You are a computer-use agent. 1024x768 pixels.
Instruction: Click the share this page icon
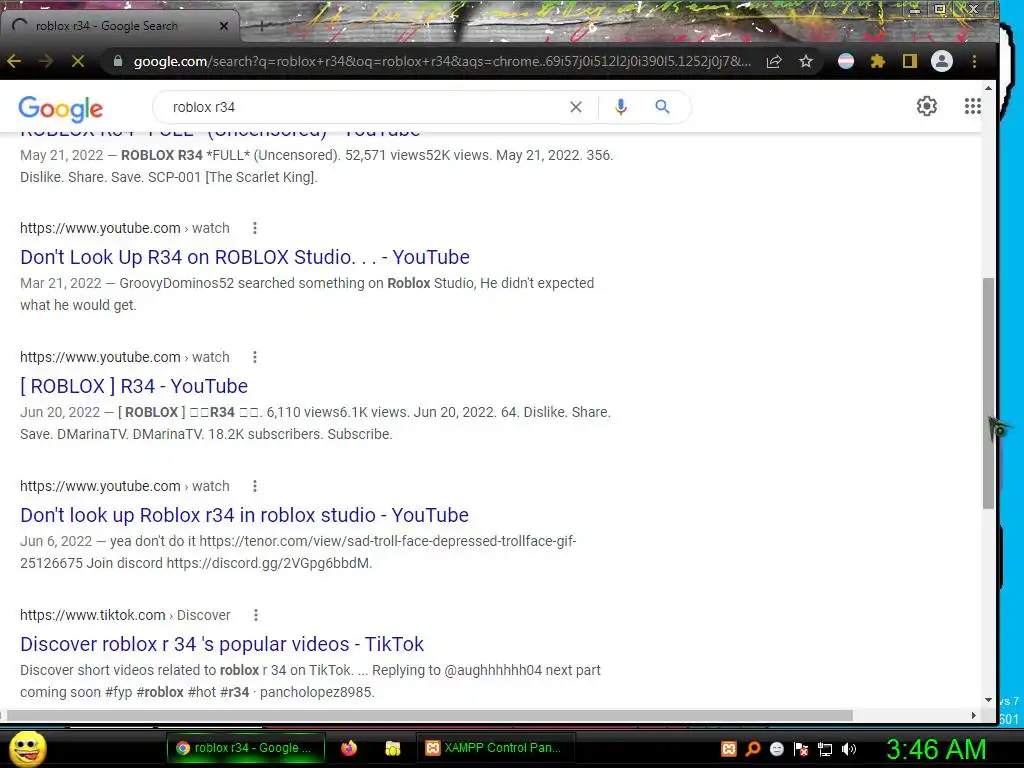[774, 61]
